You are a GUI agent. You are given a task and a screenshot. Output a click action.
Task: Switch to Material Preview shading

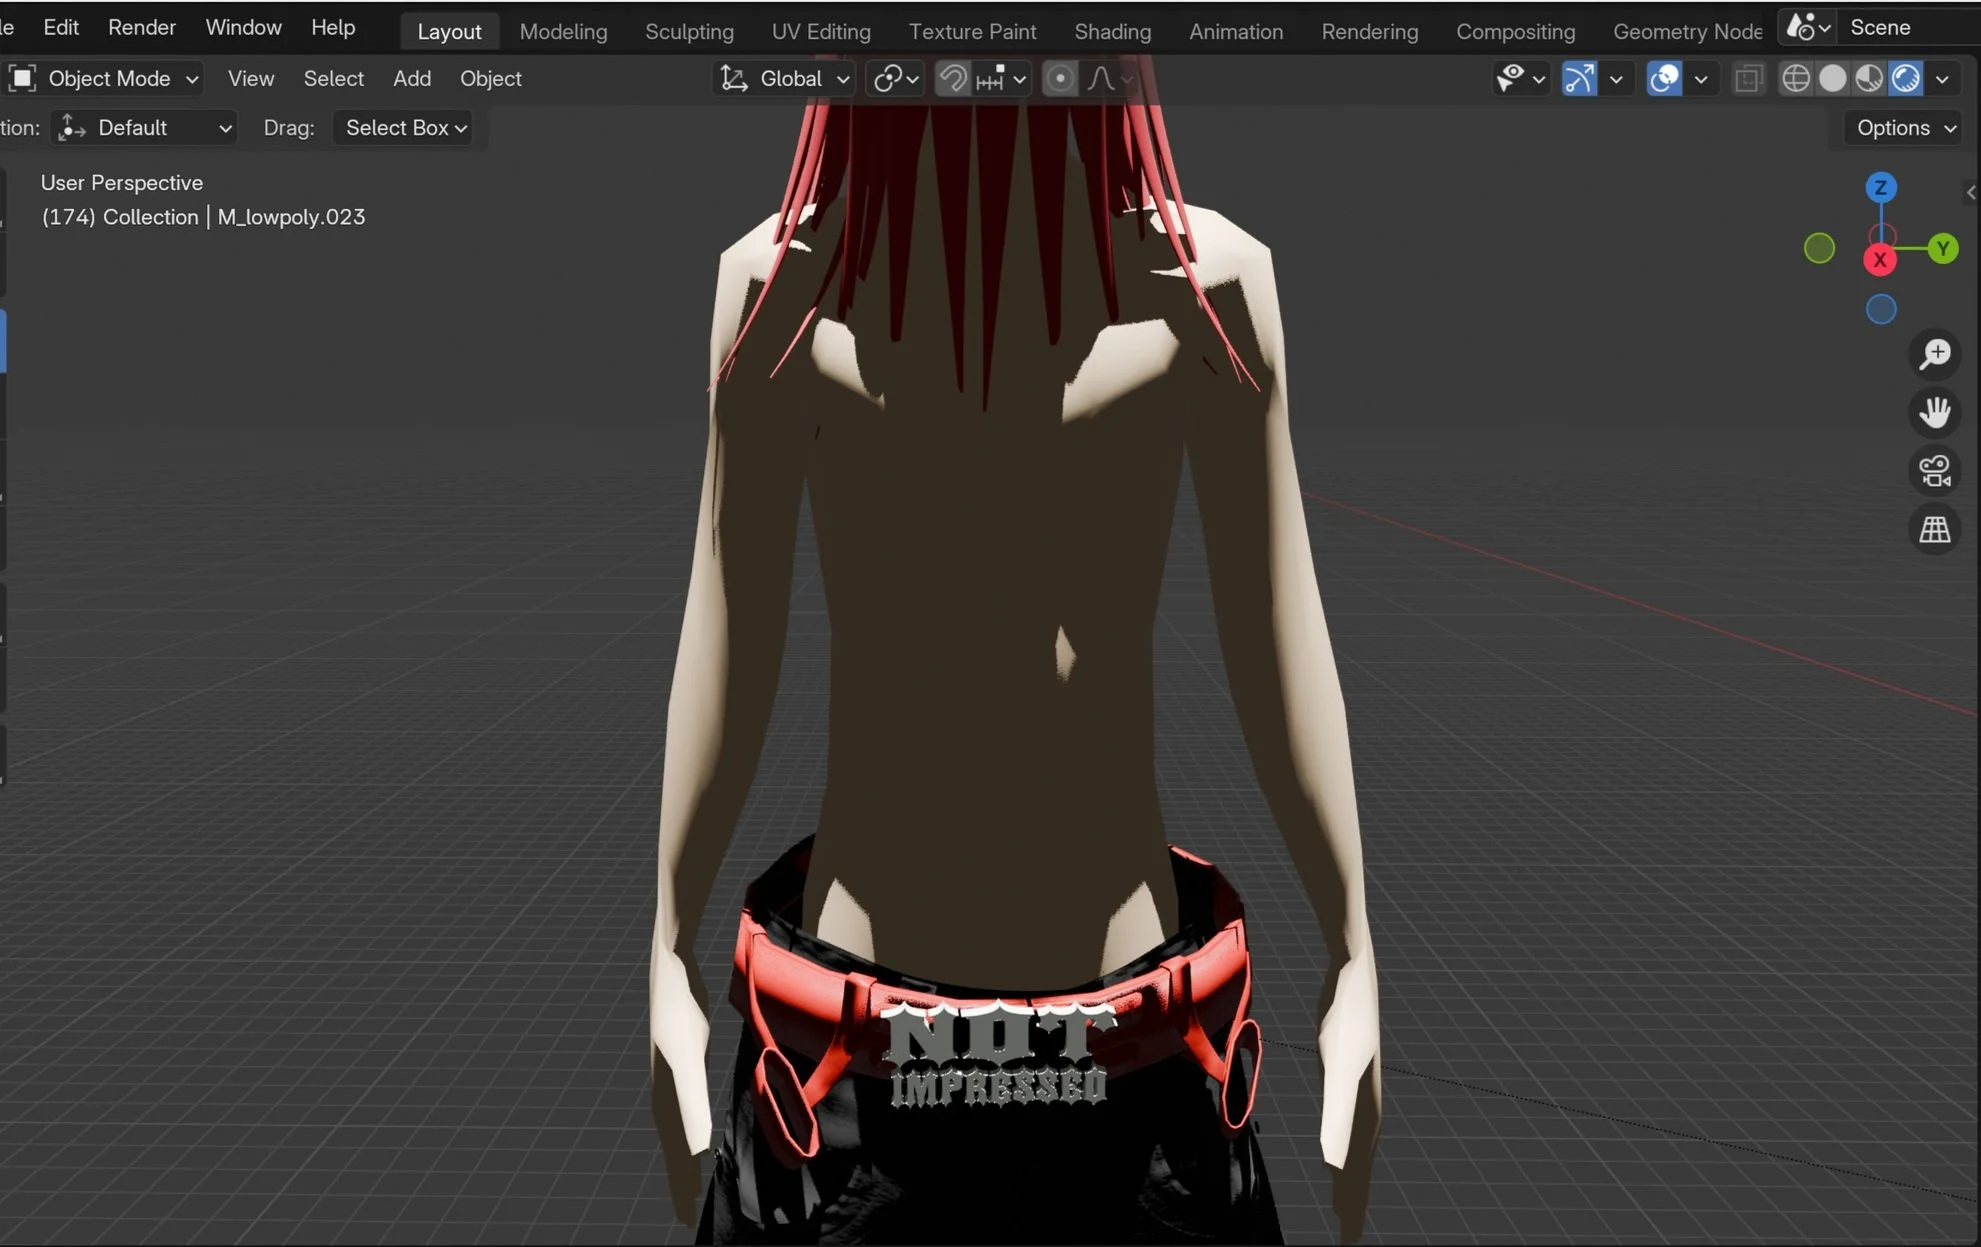tap(1869, 79)
